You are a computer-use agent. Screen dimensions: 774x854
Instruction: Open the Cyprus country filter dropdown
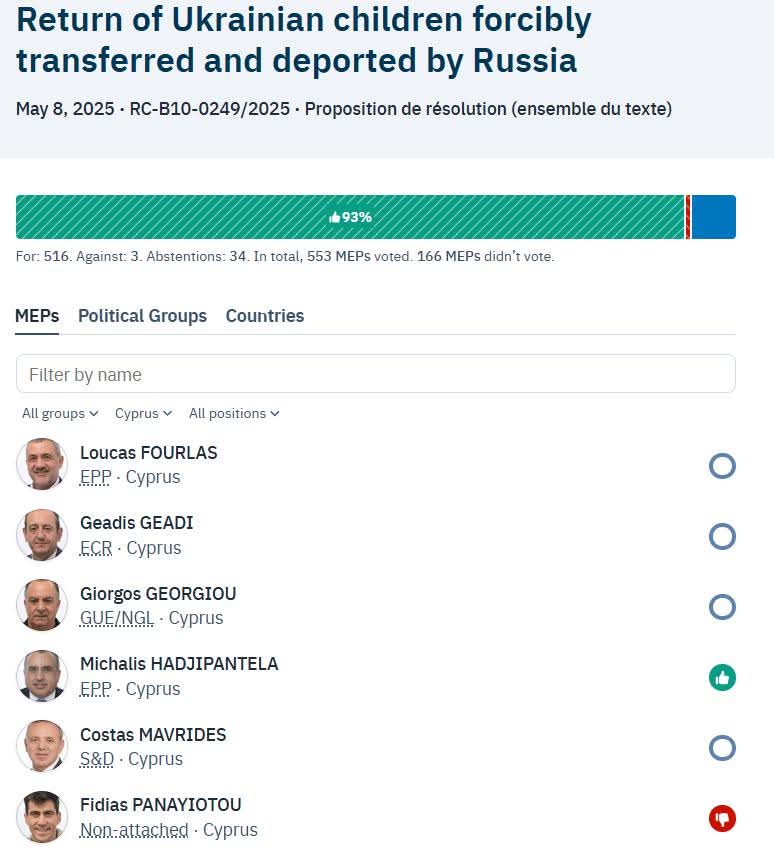tap(143, 413)
